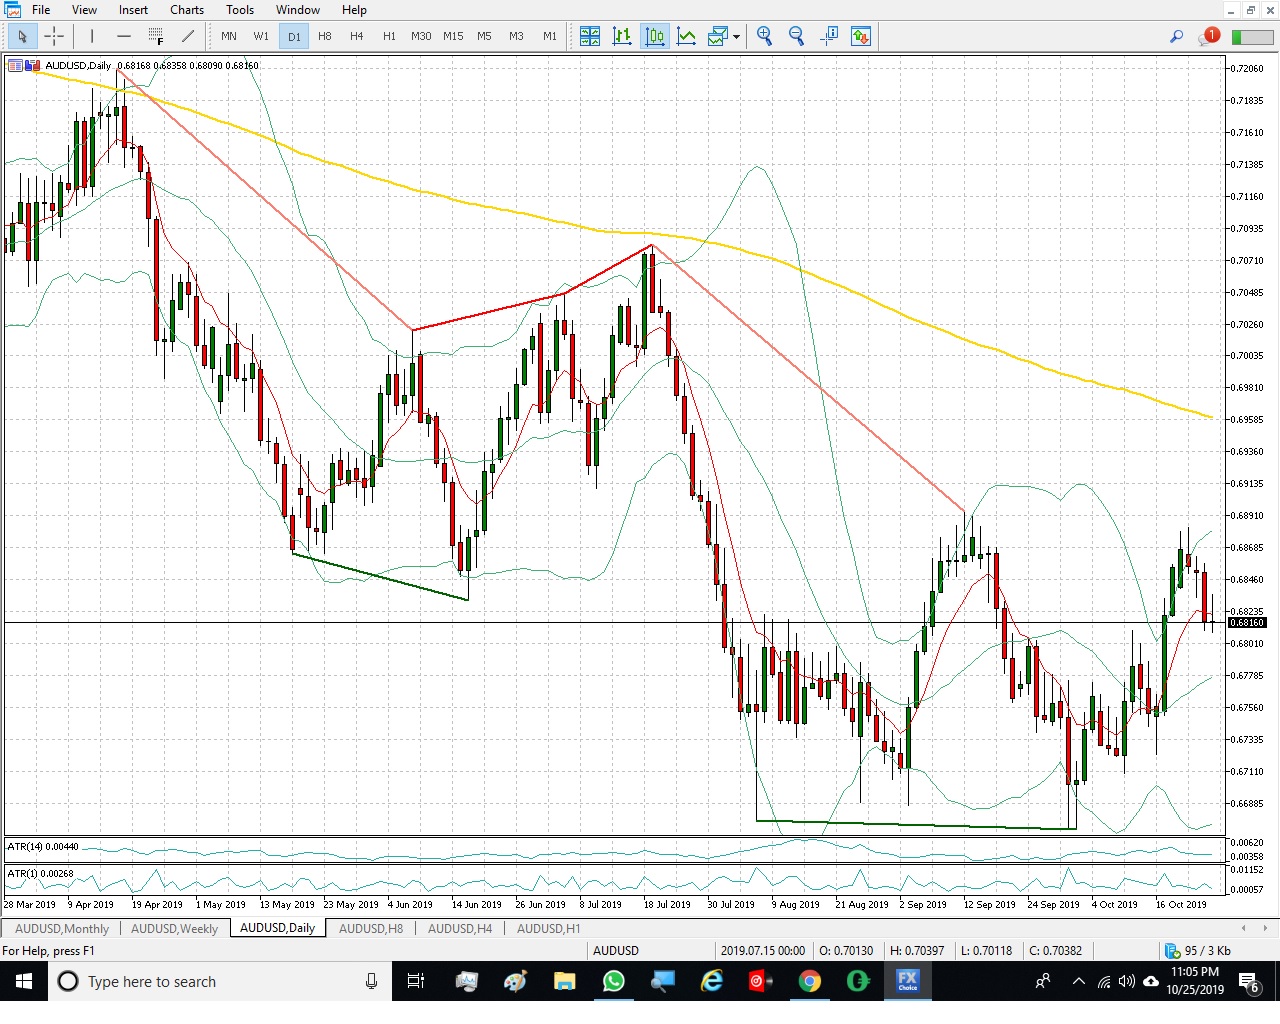Image resolution: width=1280 pixels, height=1024 pixels.
Task: Open the Tools menu
Action: coord(240,10)
